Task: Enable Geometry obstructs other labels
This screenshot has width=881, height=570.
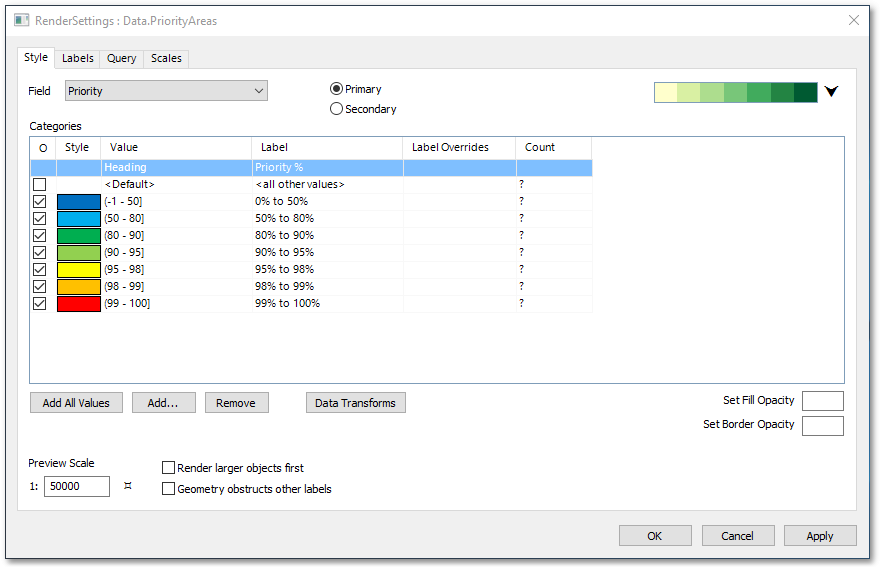Action: [x=168, y=489]
